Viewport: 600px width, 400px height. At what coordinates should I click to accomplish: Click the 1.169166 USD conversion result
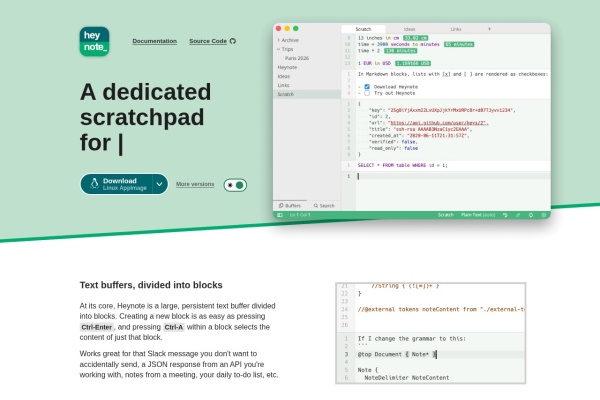(x=413, y=63)
